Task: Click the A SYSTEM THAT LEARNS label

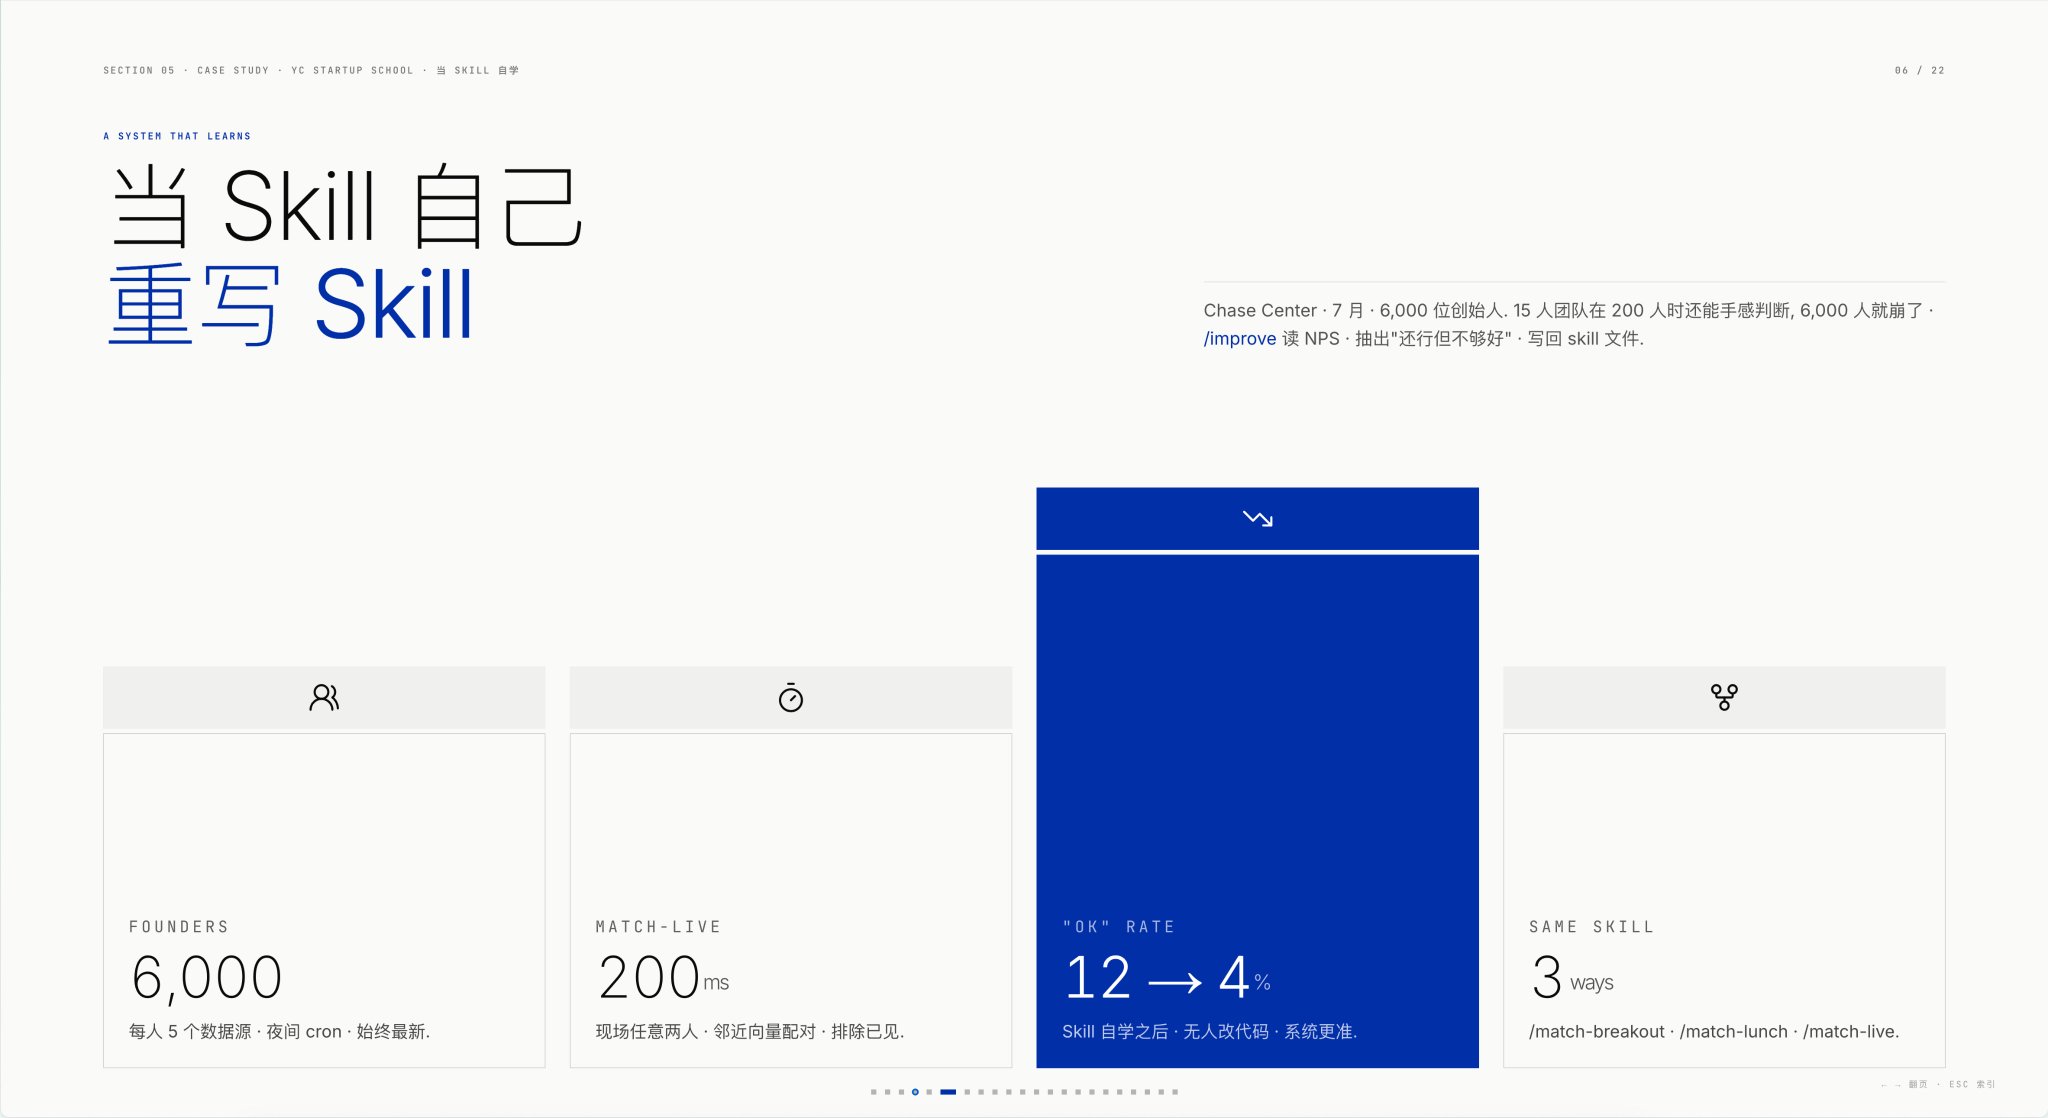Action: pyautogui.click(x=177, y=136)
